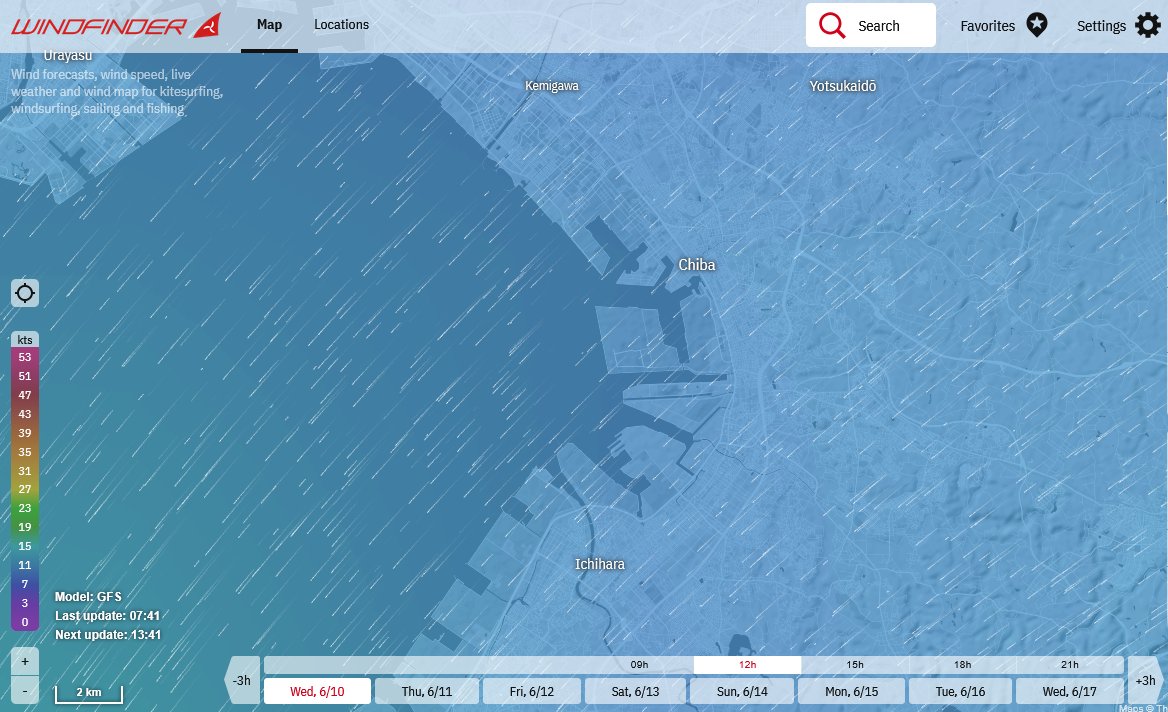The width and height of the screenshot is (1168, 712).
Task: Click the Yotsukaidō map label
Action: (842, 86)
